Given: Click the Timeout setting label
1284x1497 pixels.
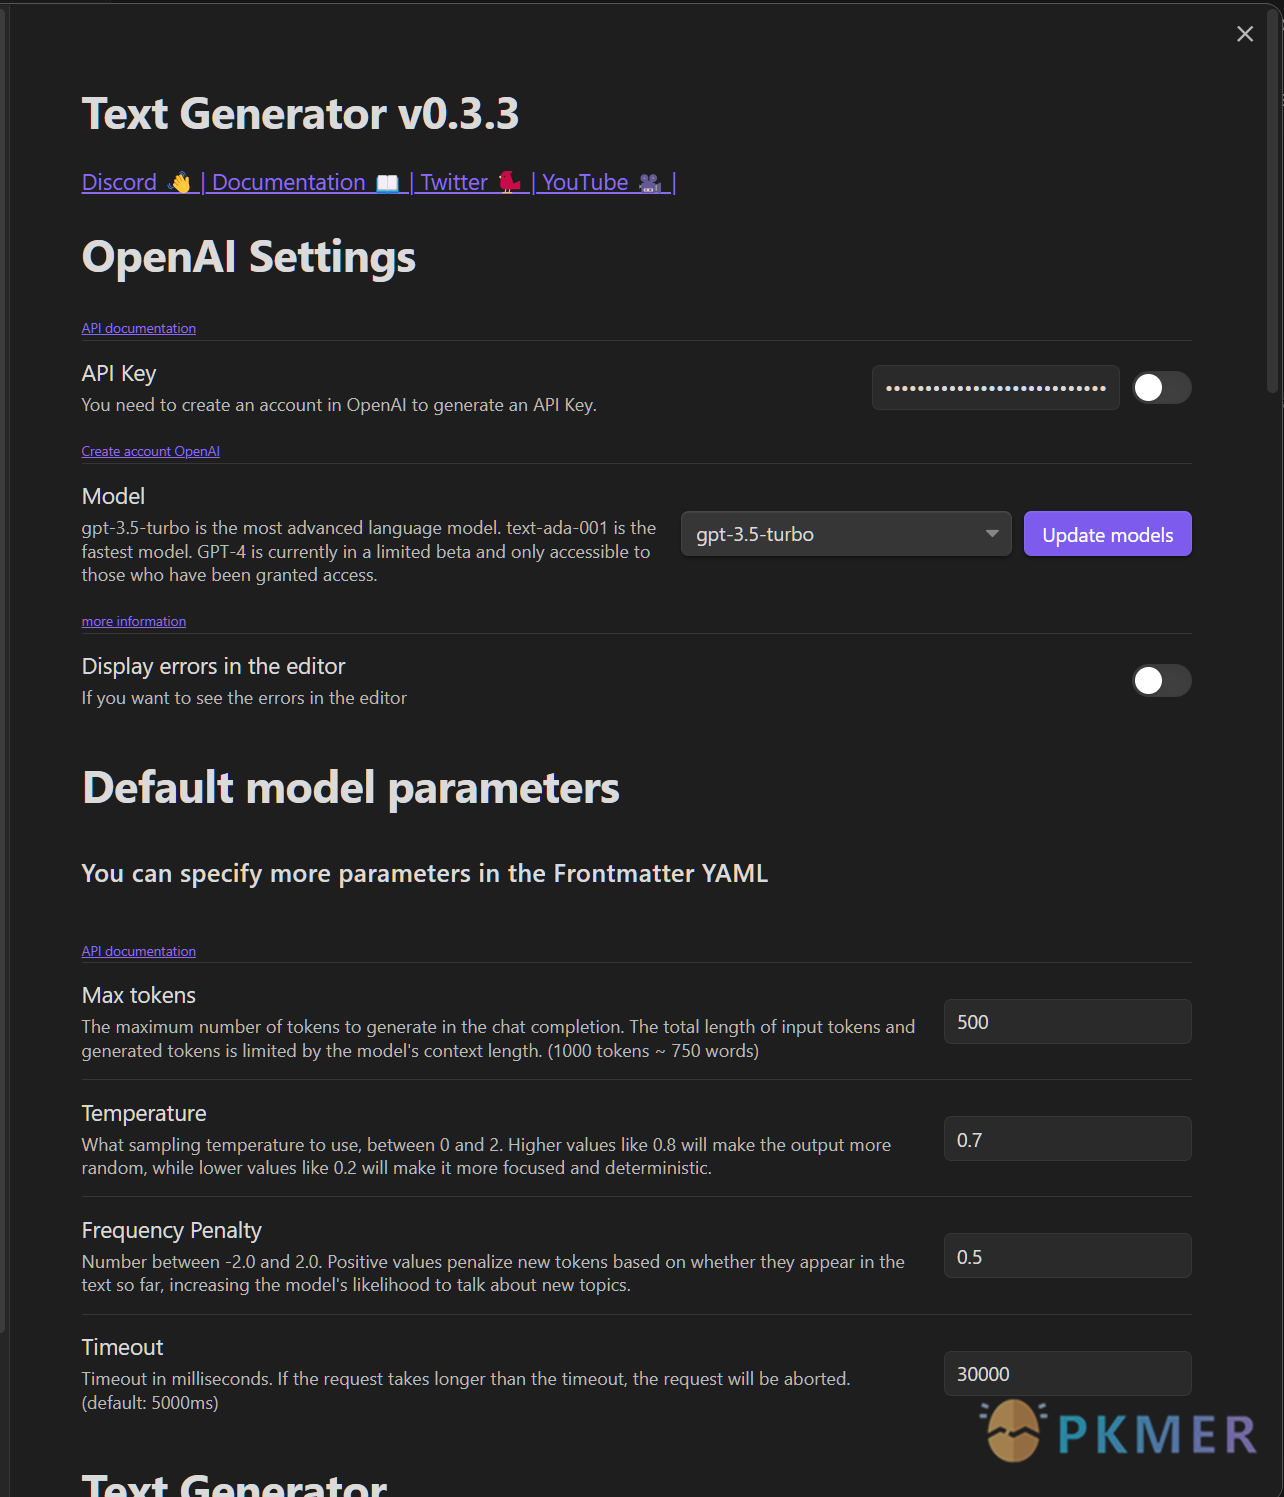Looking at the screenshot, I should point(122,1347).
